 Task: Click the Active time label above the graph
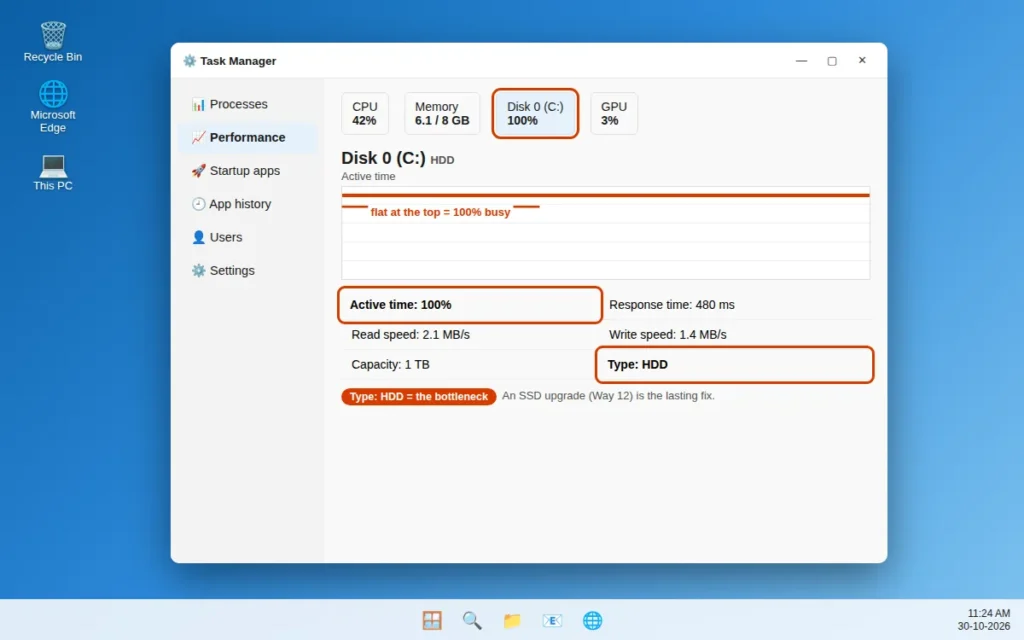tap(368, 176)
